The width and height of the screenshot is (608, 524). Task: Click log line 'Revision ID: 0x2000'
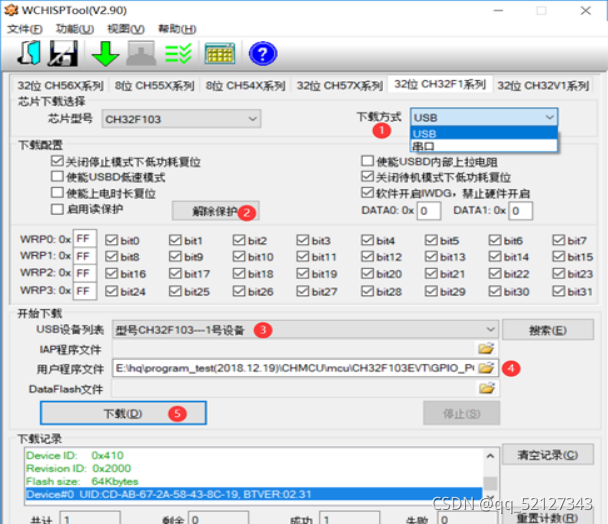pos(78,468)
